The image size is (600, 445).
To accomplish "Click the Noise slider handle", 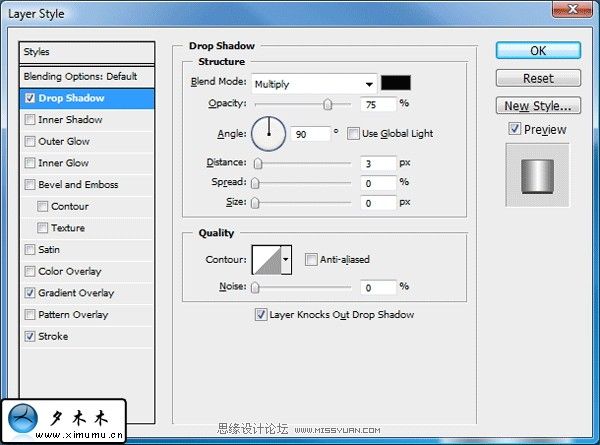I will click(x=255, y=287).
